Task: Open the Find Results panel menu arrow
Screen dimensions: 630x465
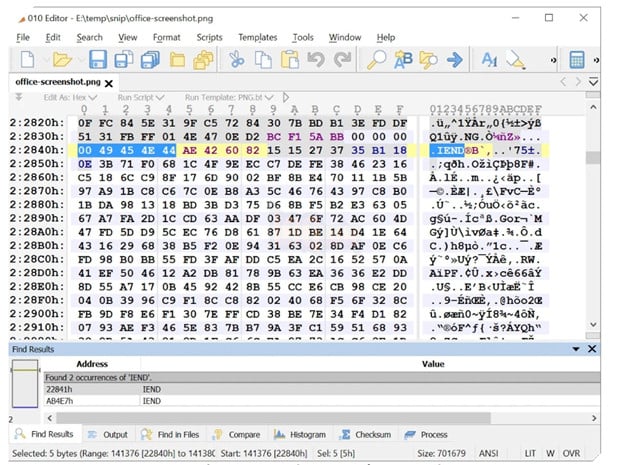Action: click(x=576, y=349)
